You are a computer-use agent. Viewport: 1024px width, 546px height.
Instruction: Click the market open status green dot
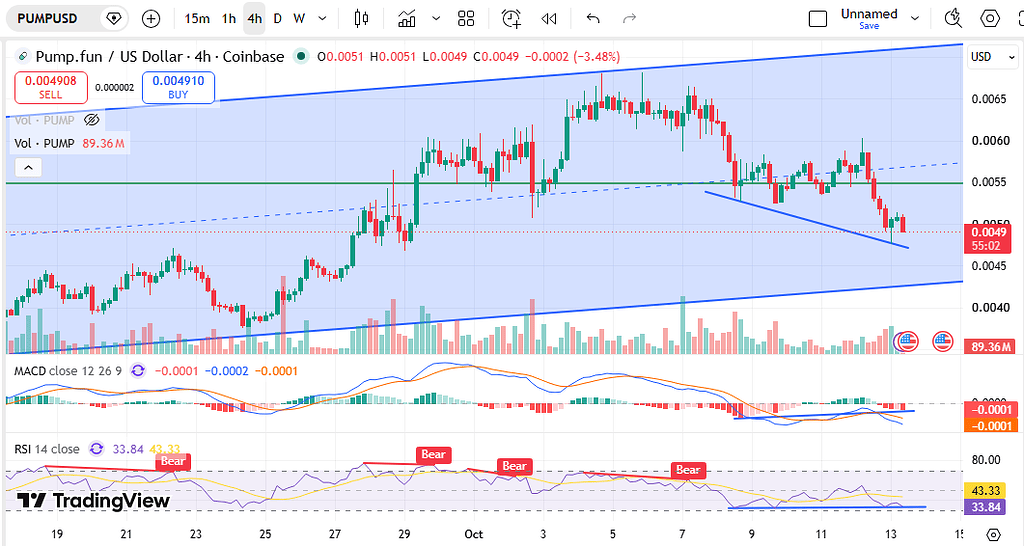(300, 57)
